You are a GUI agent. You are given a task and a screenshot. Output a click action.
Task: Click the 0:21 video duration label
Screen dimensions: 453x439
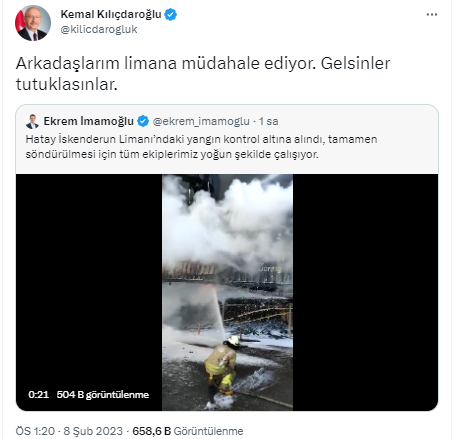[39, 395]
